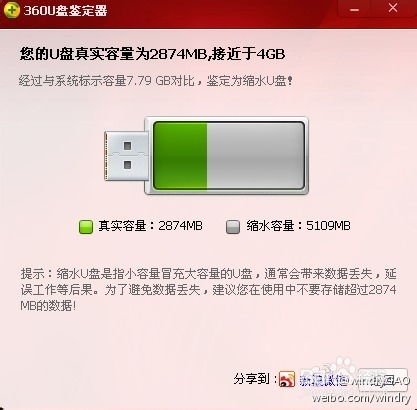This screenshot has width=417, height=410.
Task: Close the 360U盘鉴定器 window
Action: 393,8
